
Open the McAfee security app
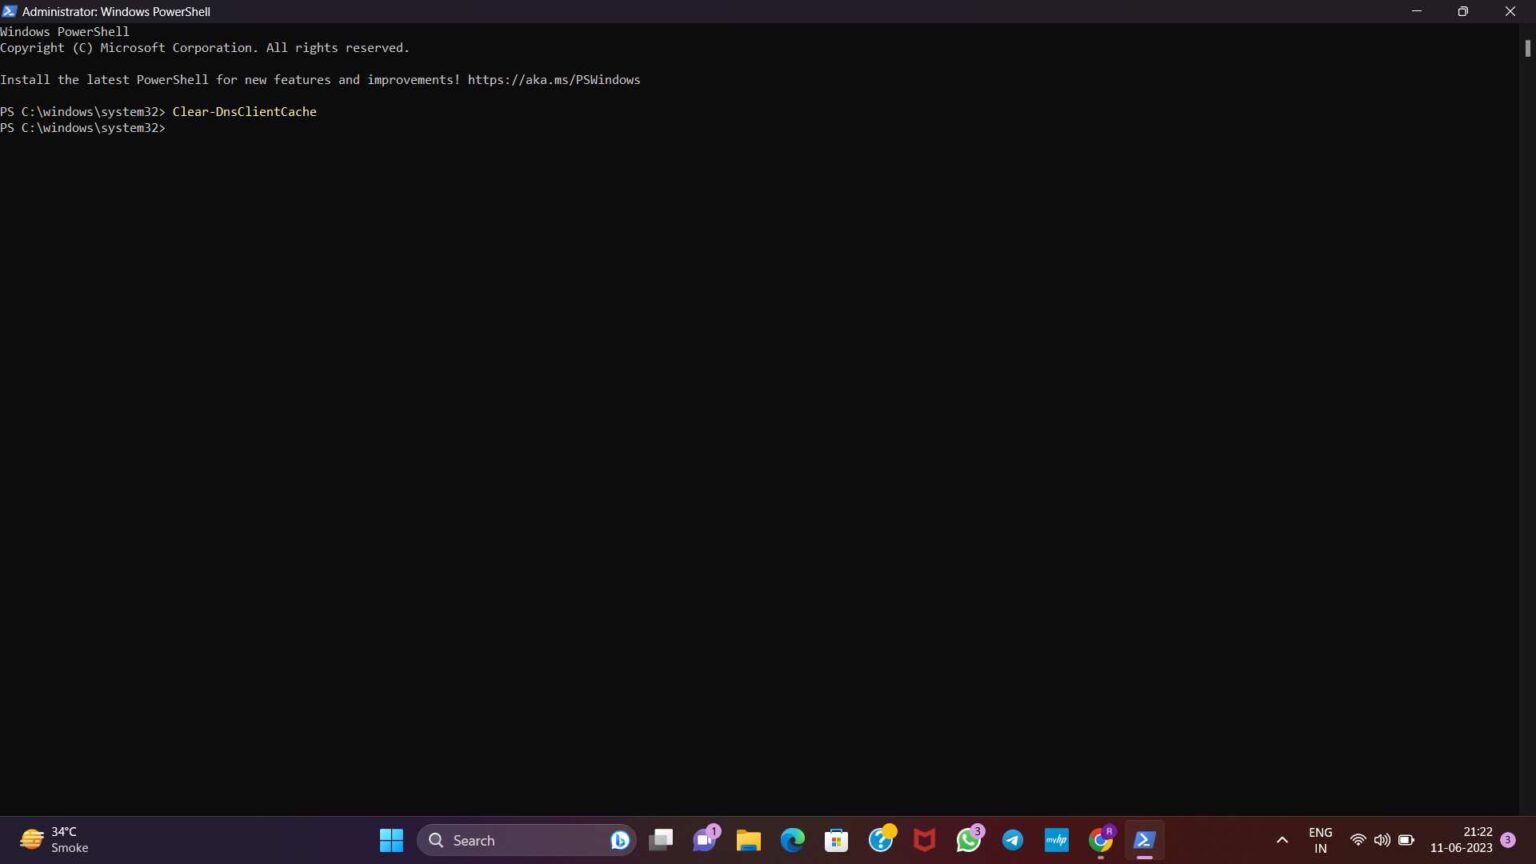pos(923,840)
